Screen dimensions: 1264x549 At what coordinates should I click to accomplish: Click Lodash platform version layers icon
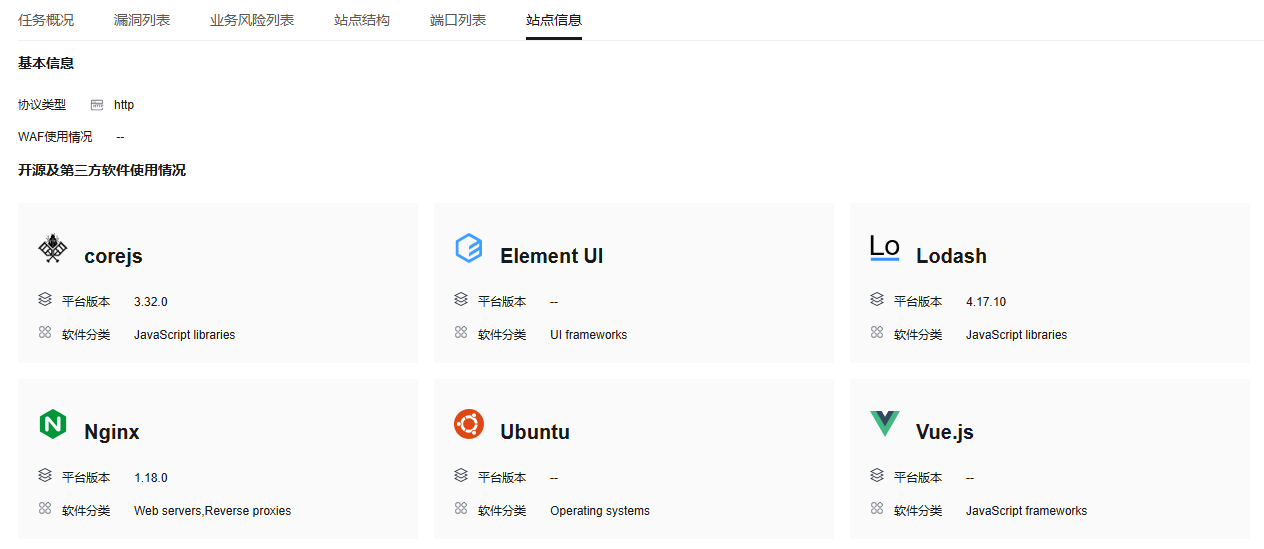(x=877, y=299)
